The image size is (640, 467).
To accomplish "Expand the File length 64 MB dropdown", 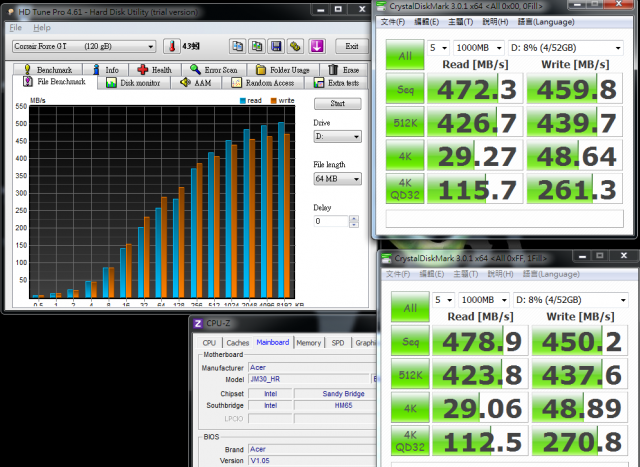I will (337, 179).
